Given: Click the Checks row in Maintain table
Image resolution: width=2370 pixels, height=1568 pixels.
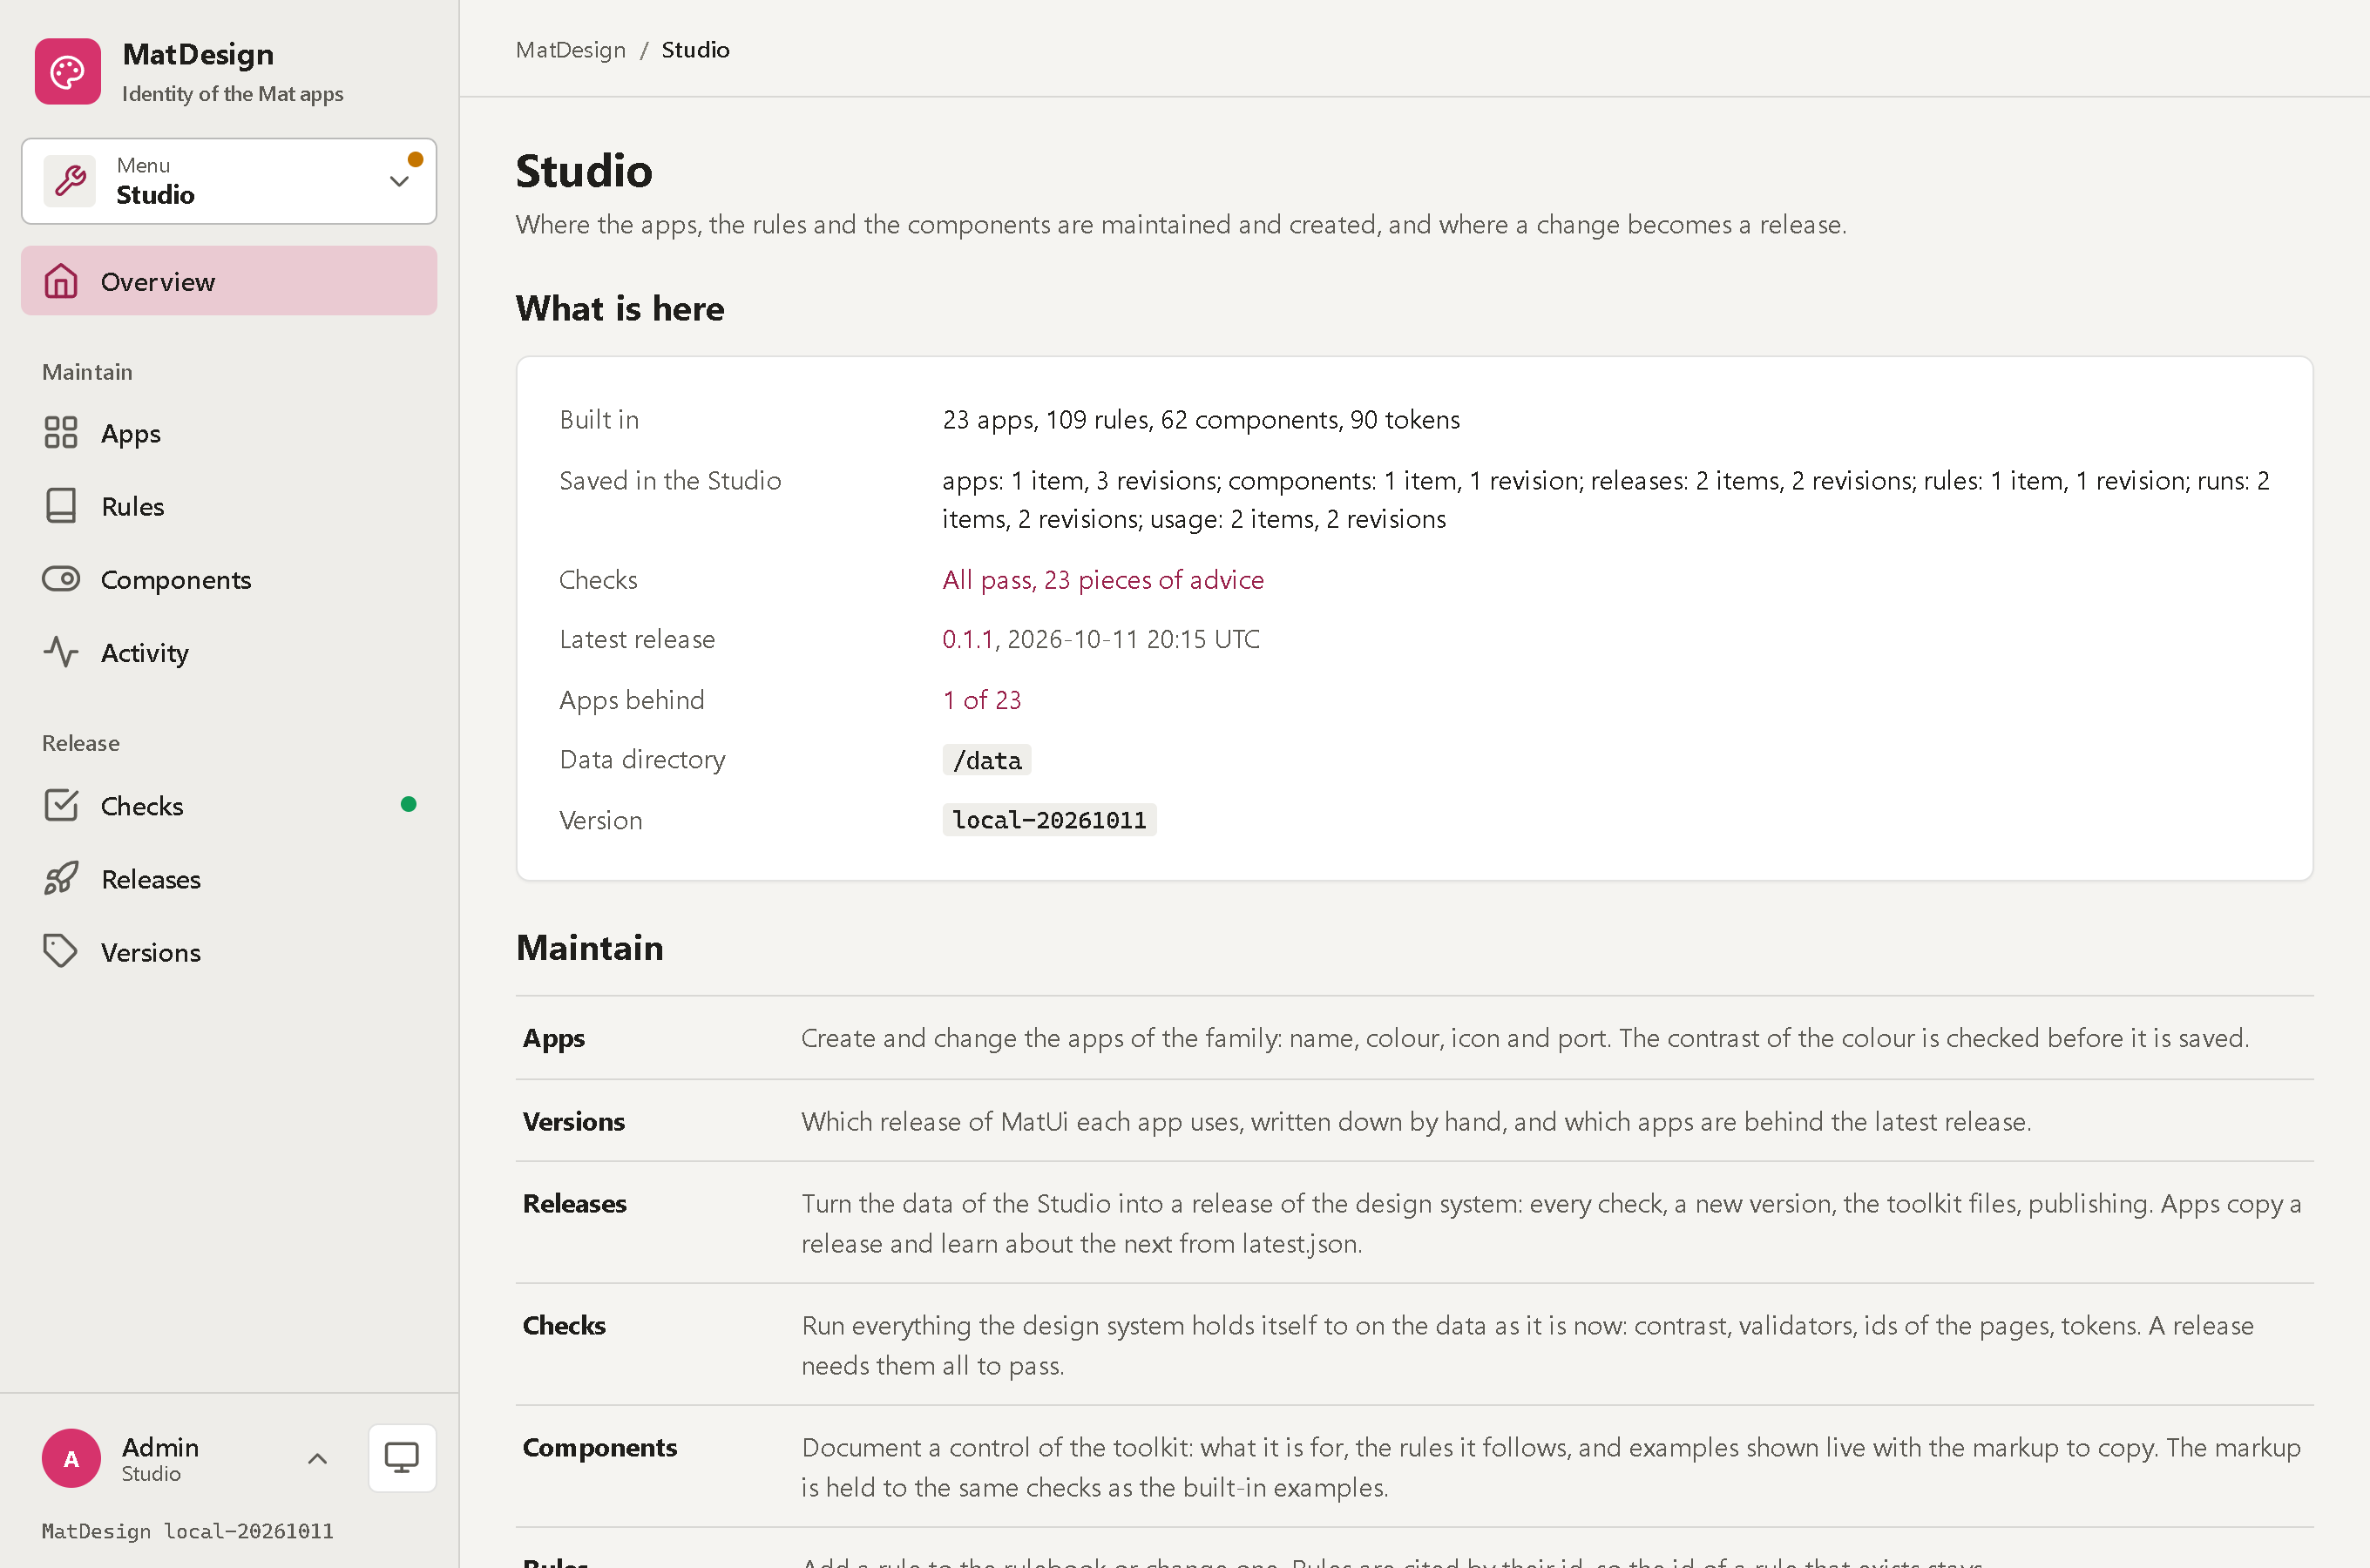Looking at the screenshot, I should [x=1414, y=1345].
